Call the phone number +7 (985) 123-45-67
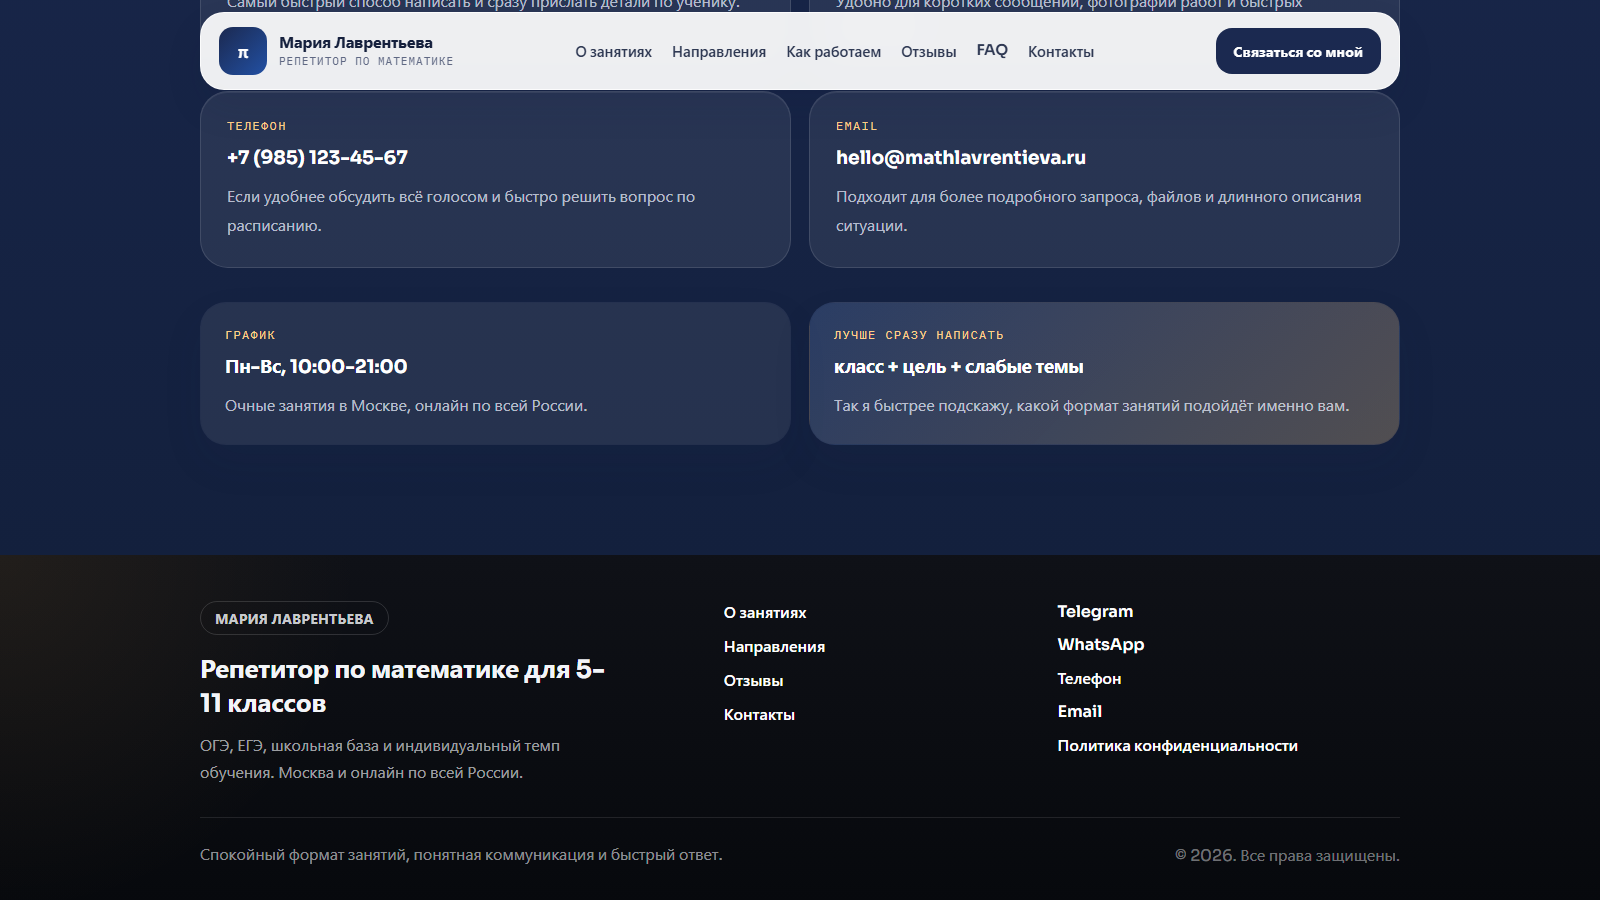The width and height of the screenshot is (1600, 900). (x=317, y=157)
